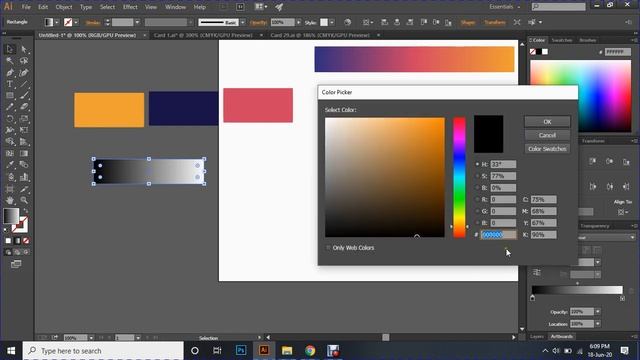Switch to the Swatches panel tab
The width and height of the screenshot is (640, 360).
tap(562, 40)
